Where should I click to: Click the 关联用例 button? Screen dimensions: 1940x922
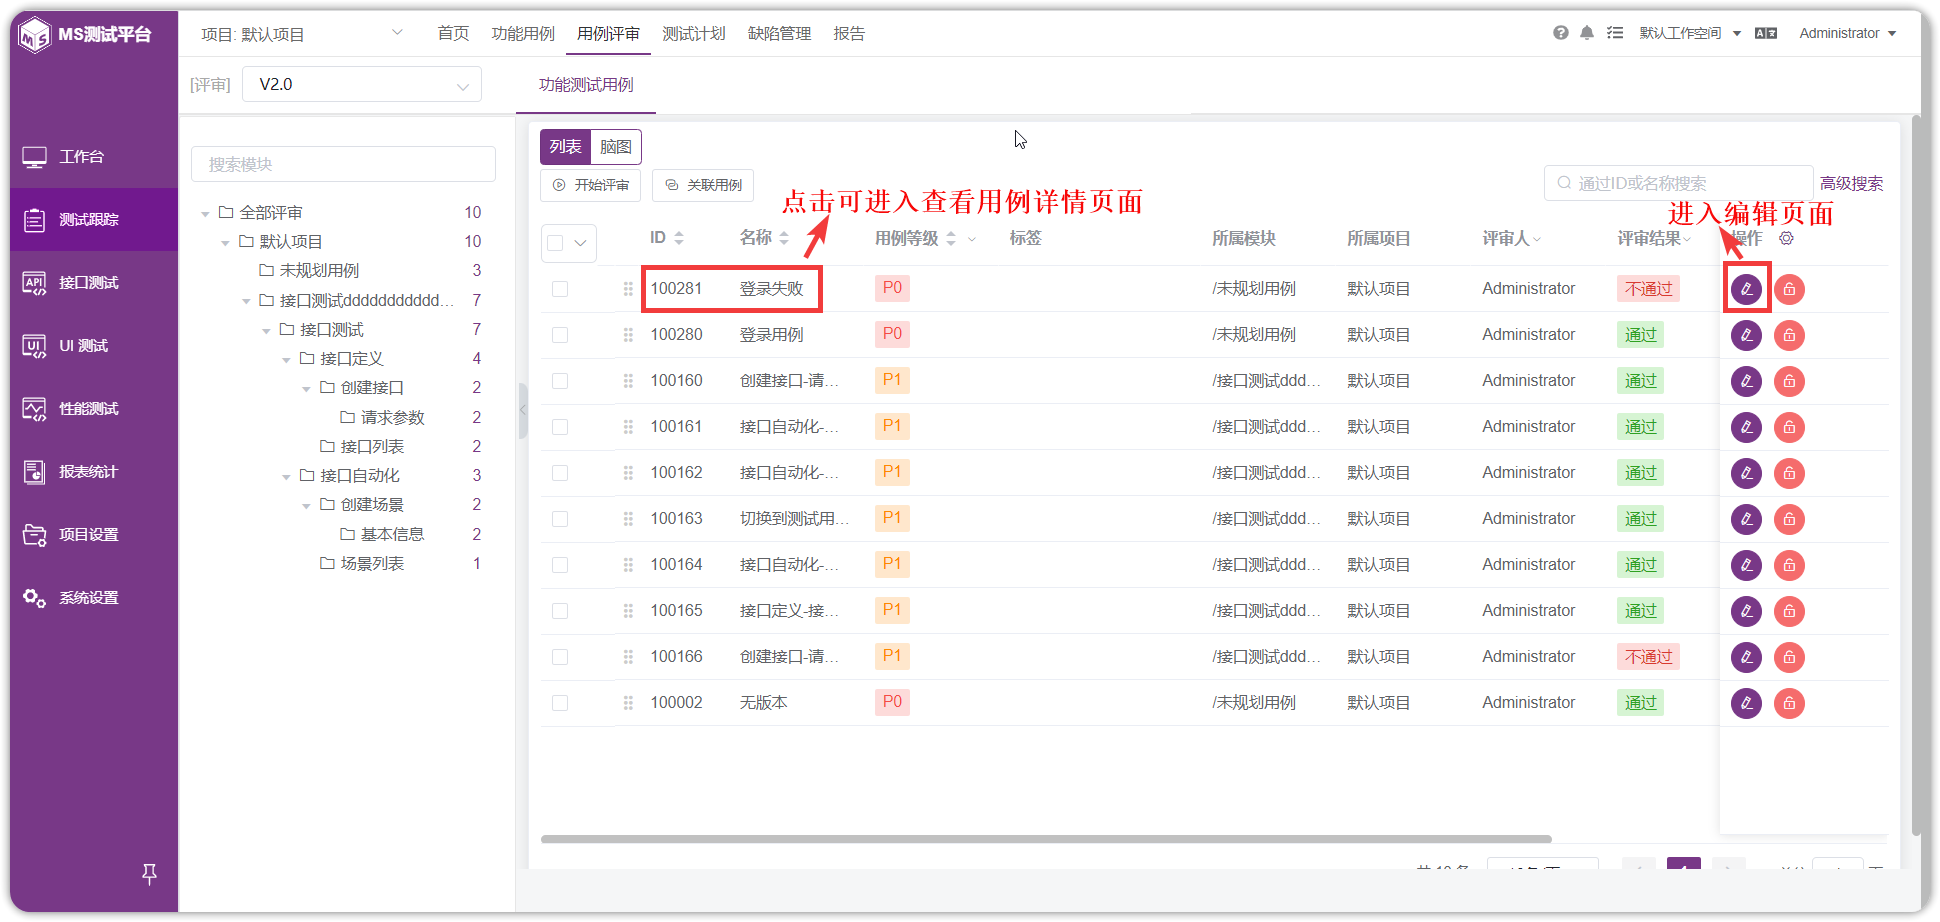coord(703,185)
